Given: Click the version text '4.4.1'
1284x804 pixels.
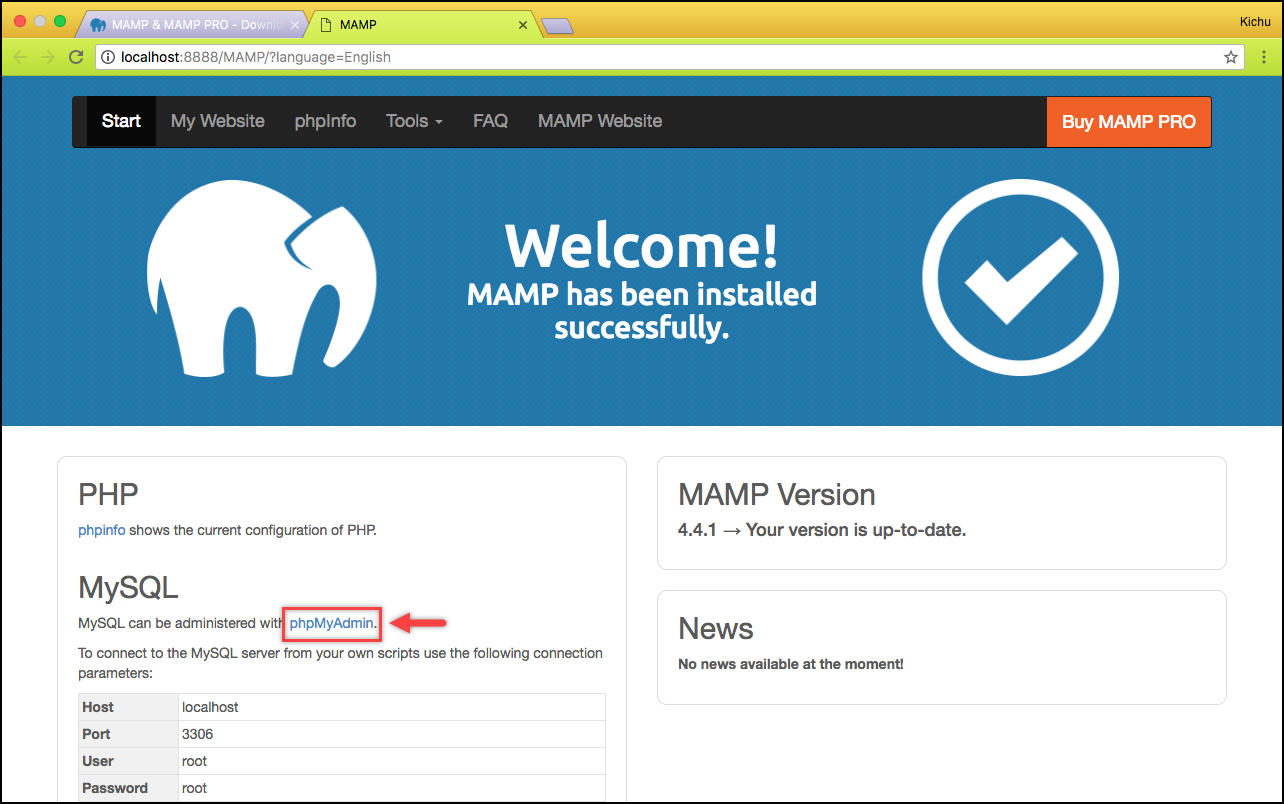Looking at the screenshot, I should [x=697, y=530].
